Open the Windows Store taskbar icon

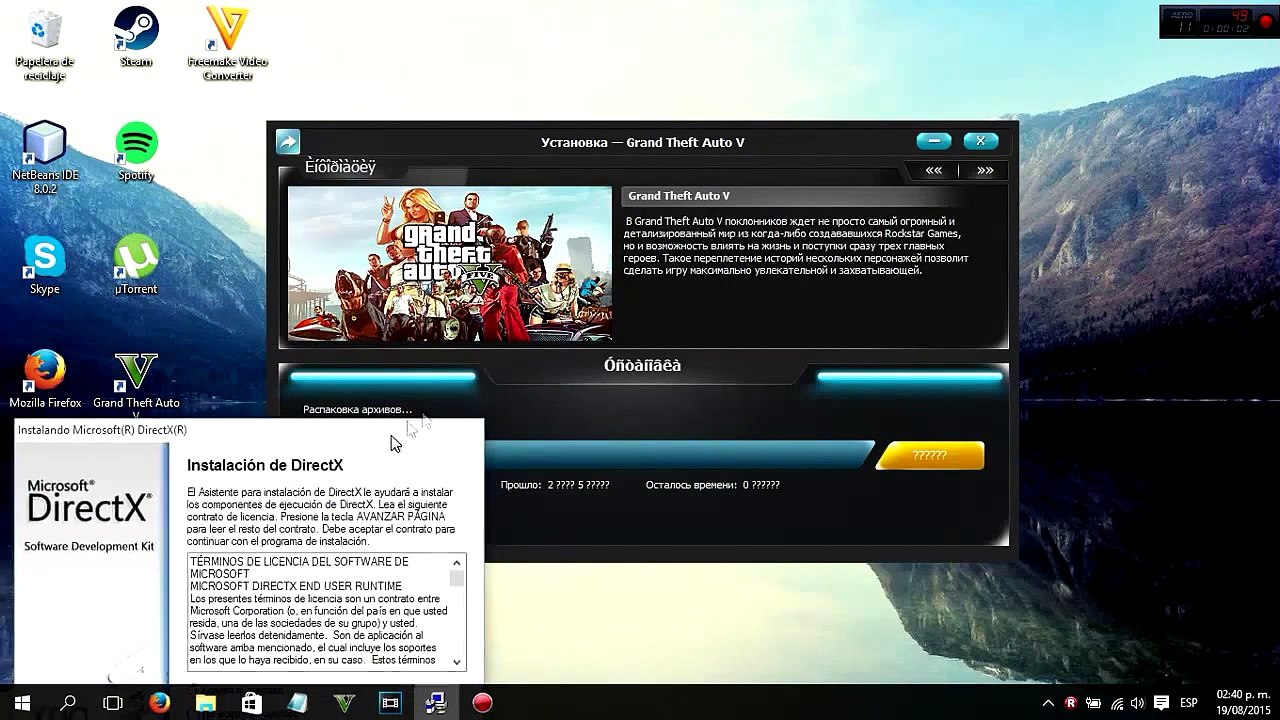[251, 703]
